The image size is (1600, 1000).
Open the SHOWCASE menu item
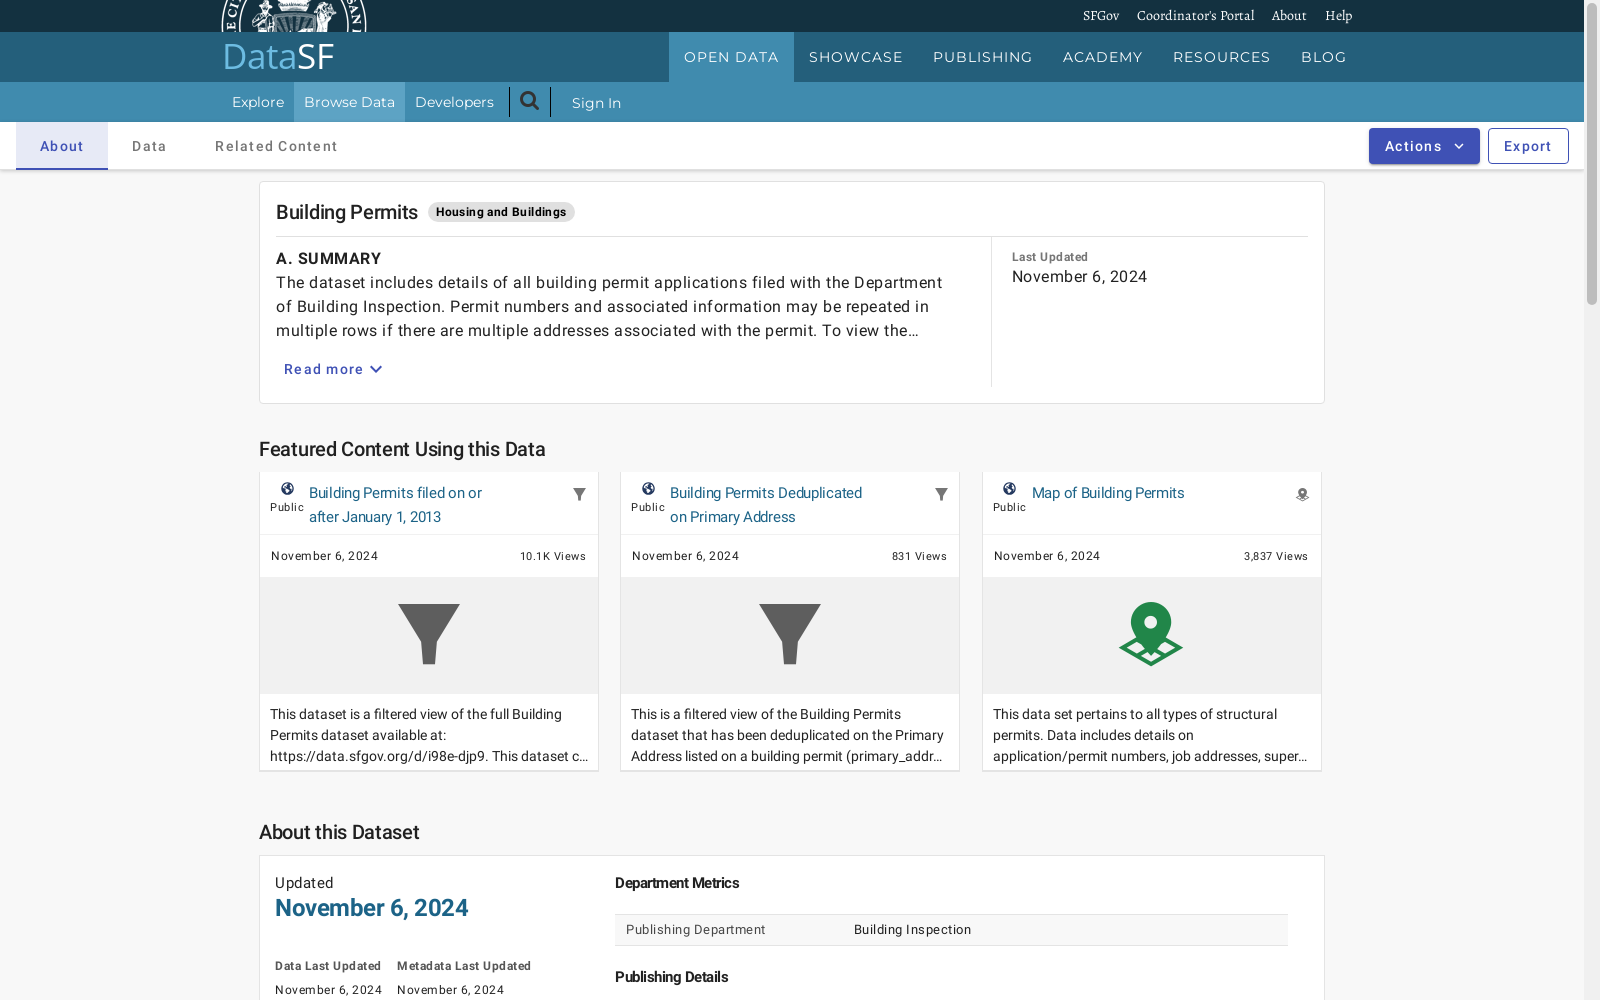point(856,57)
